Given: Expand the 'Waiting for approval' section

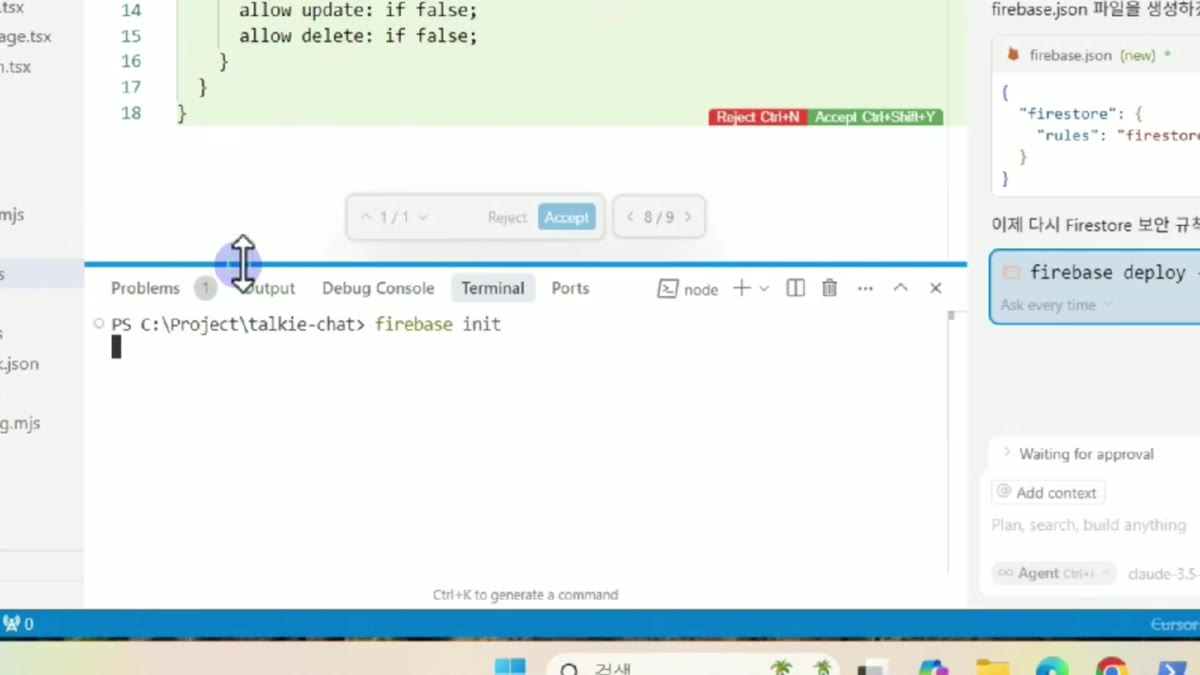Looking at the screenshot, I should 1078,454.
